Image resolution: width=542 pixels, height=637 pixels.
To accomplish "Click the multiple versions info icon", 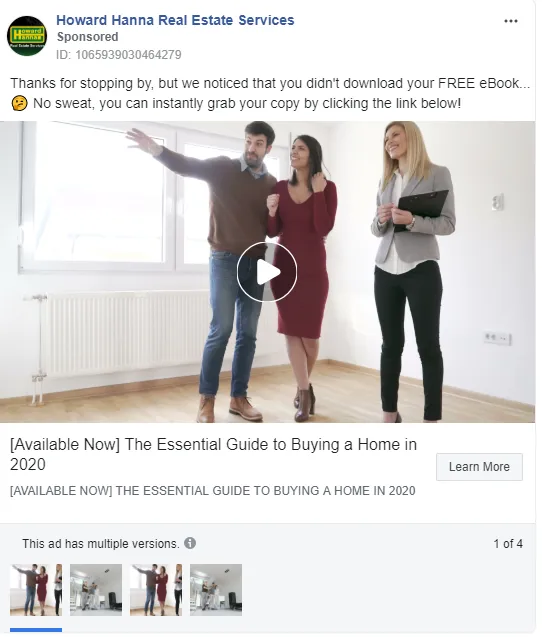I will click(190, 543).
